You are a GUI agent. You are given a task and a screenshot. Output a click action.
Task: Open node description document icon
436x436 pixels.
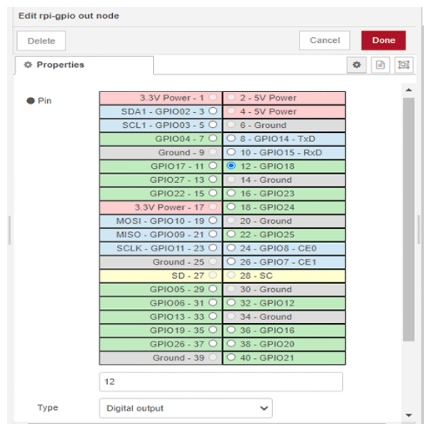pos(380,65)
